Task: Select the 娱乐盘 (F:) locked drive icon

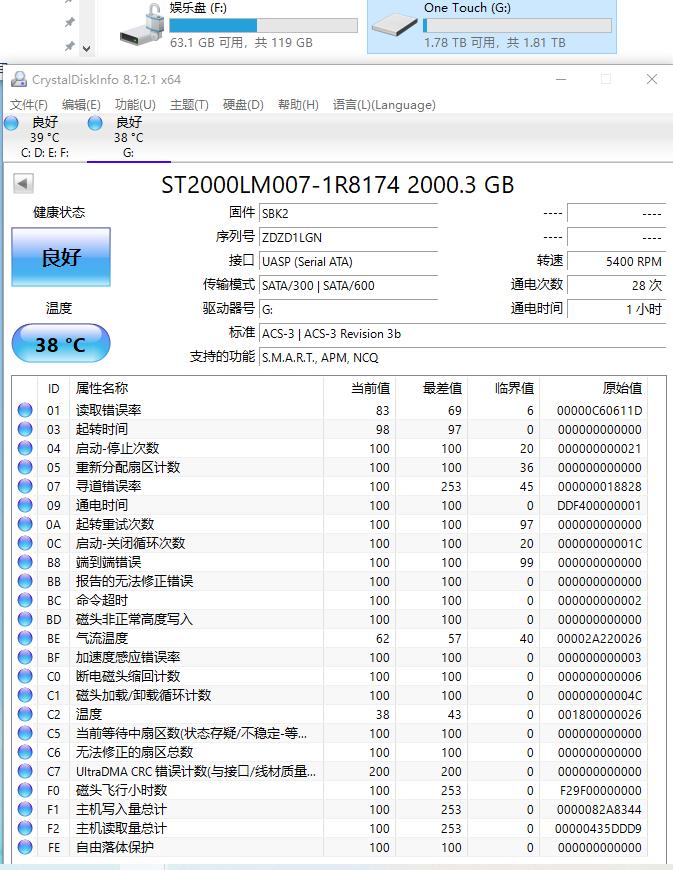Action: 142,25
